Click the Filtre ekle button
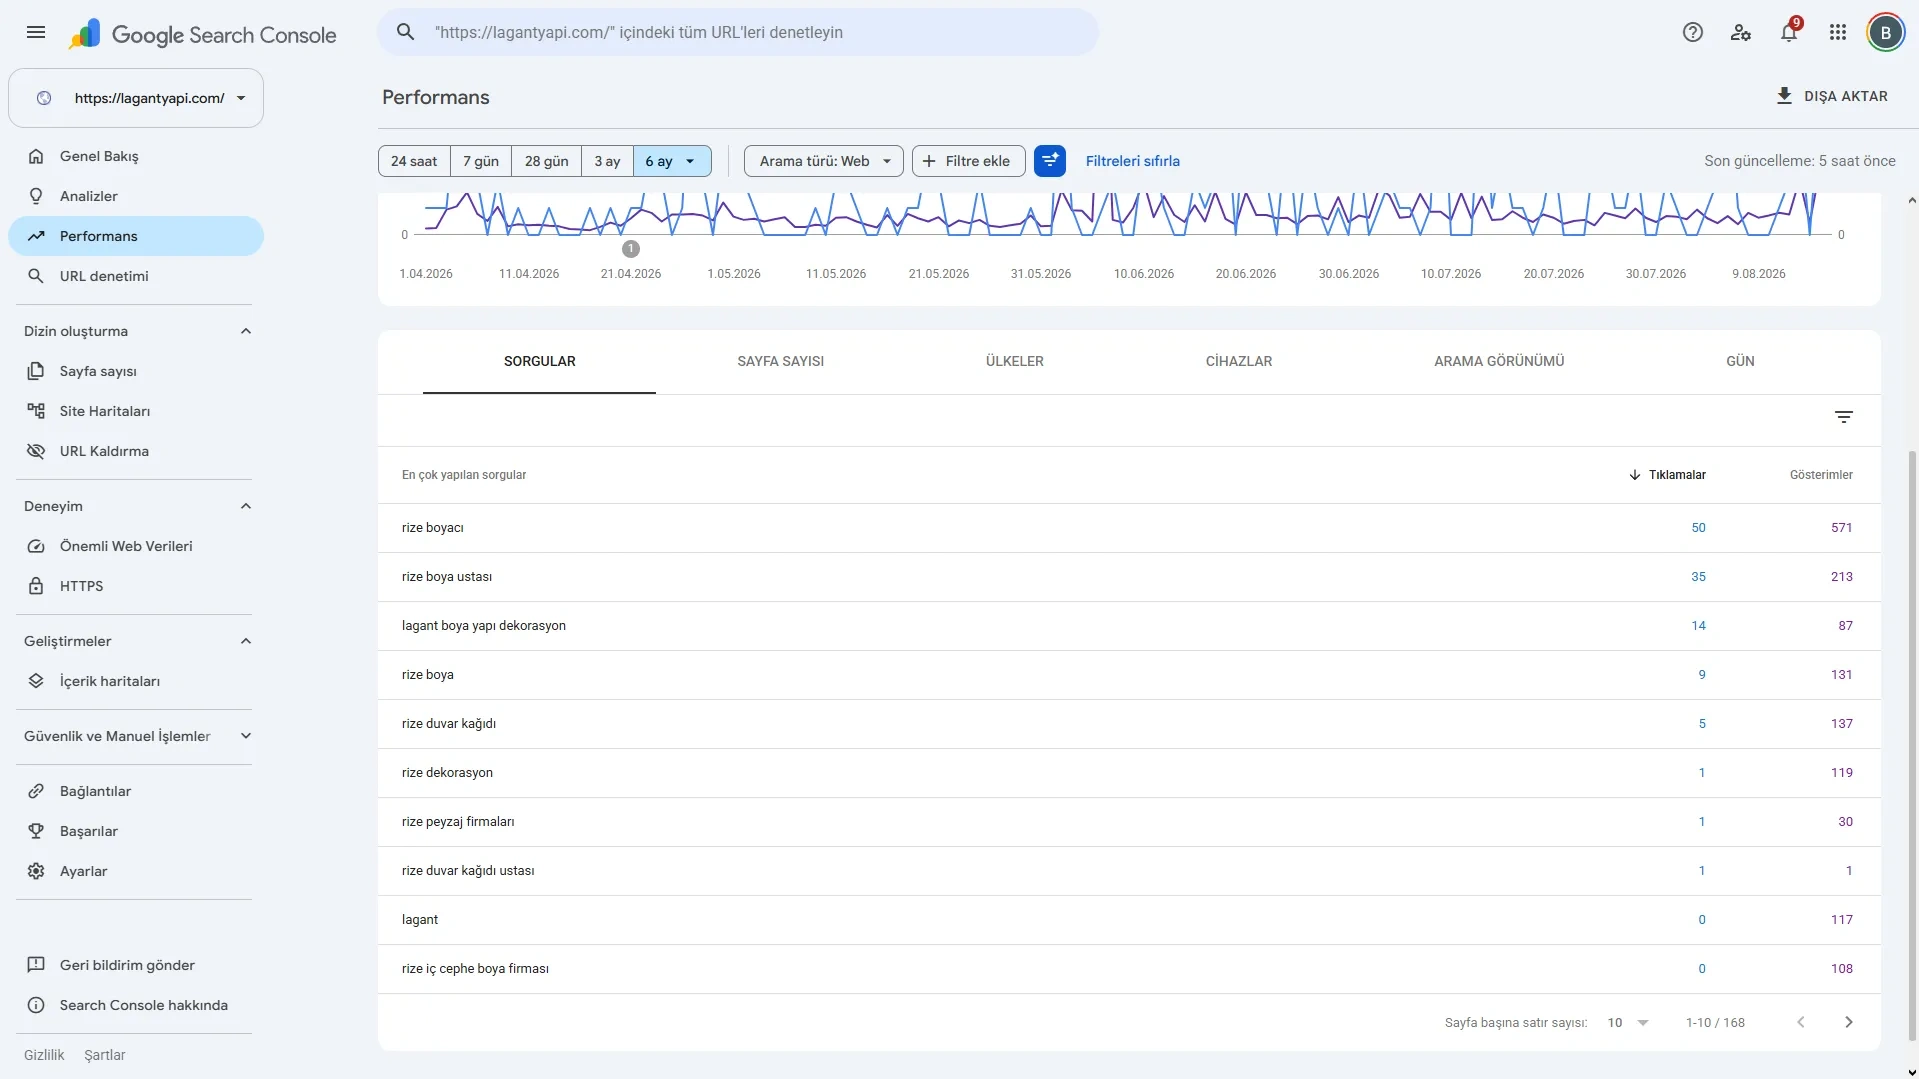The width and height of the screenshot is (1919, 1079). click(968, 161)
